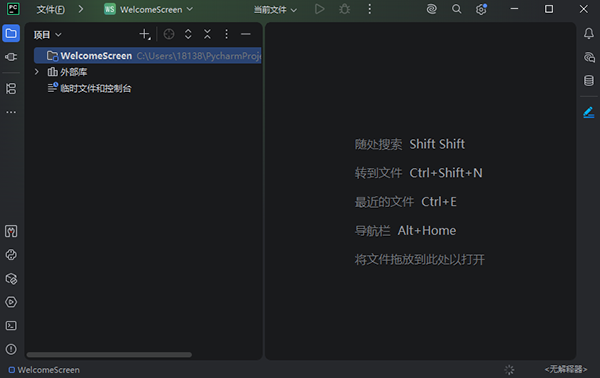Screen dimensions: 600x378
Task: Open the 项目 view dropdown
Action: tap(47, 35)
